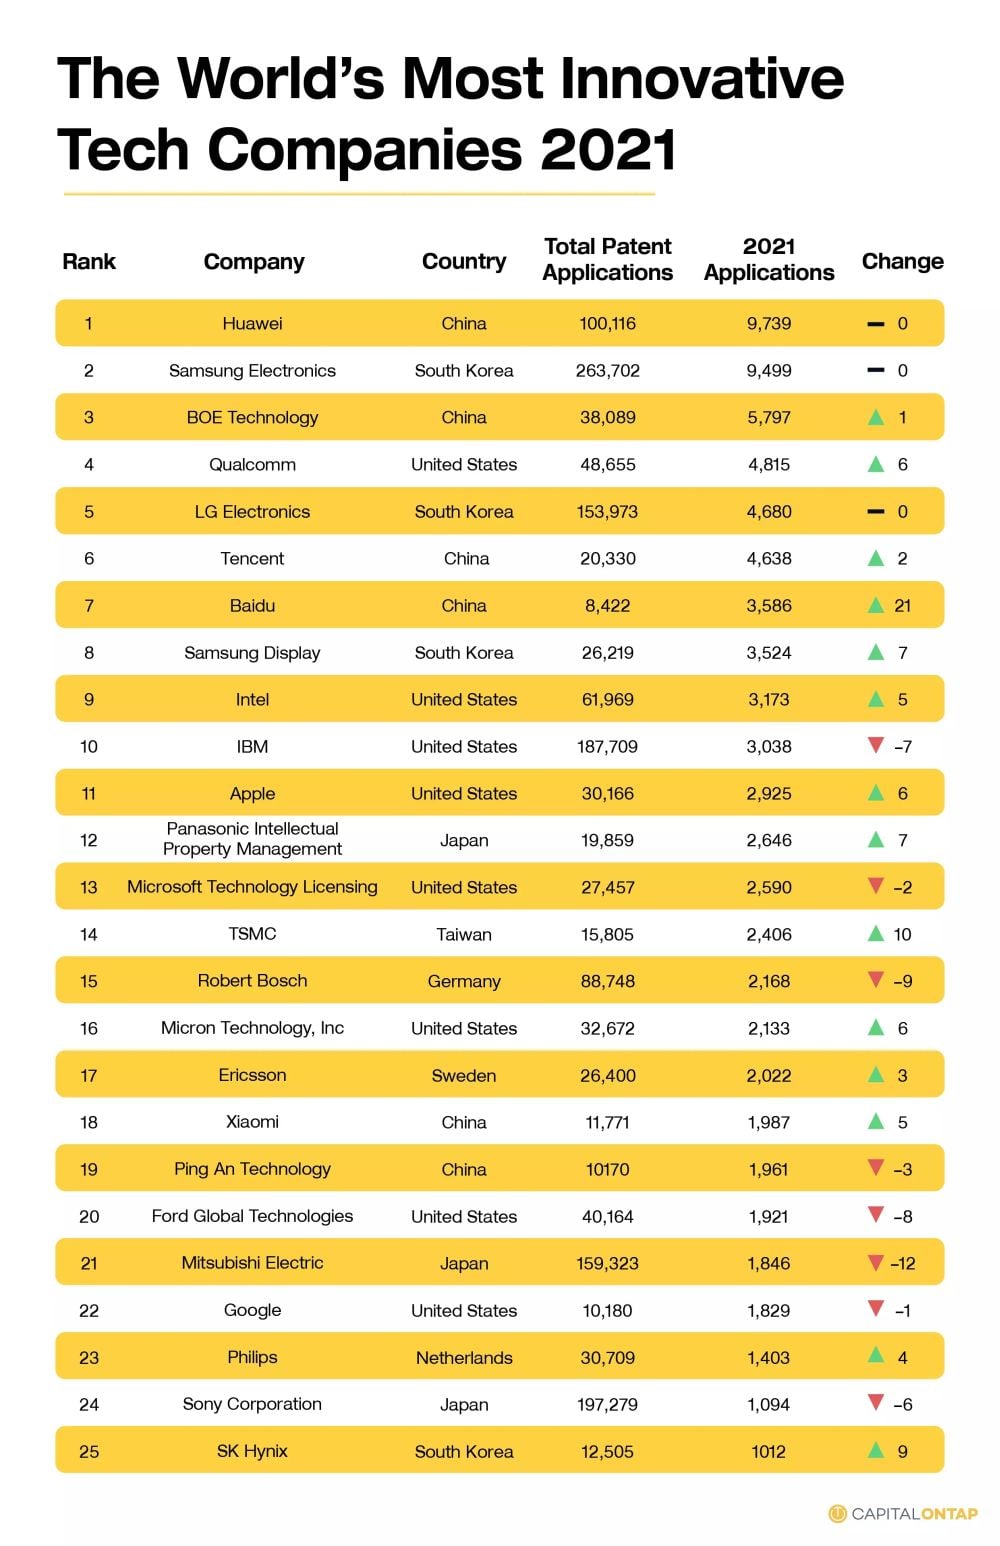Click the green up arrow in Baidu's row

876,605
